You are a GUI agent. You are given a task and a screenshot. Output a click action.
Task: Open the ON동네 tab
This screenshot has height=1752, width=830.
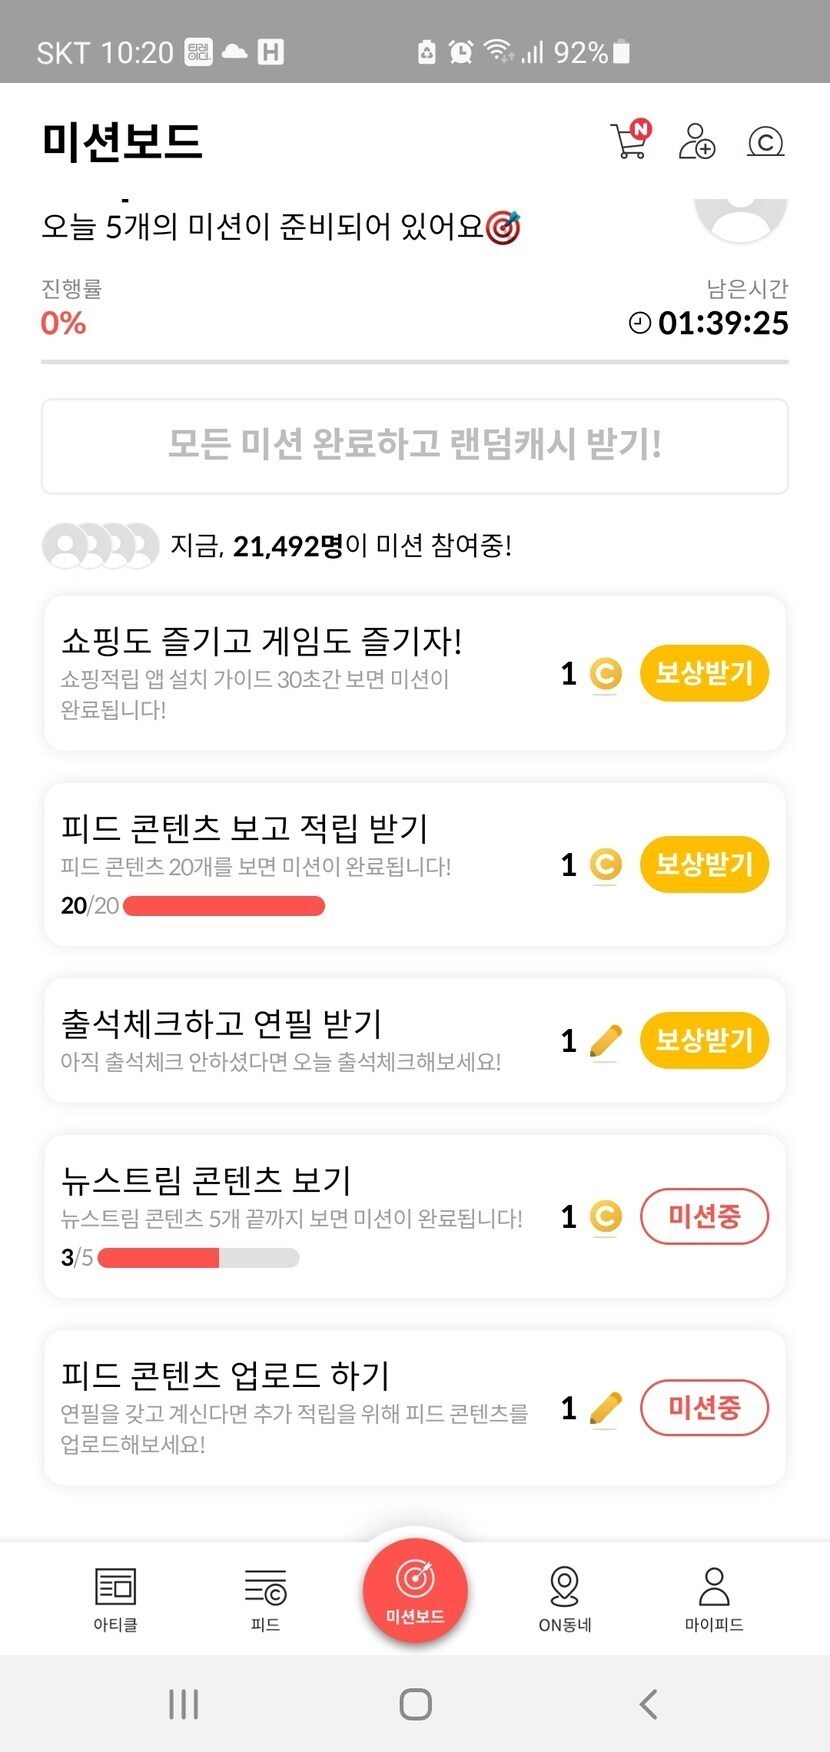click(x=565, y=1598)
